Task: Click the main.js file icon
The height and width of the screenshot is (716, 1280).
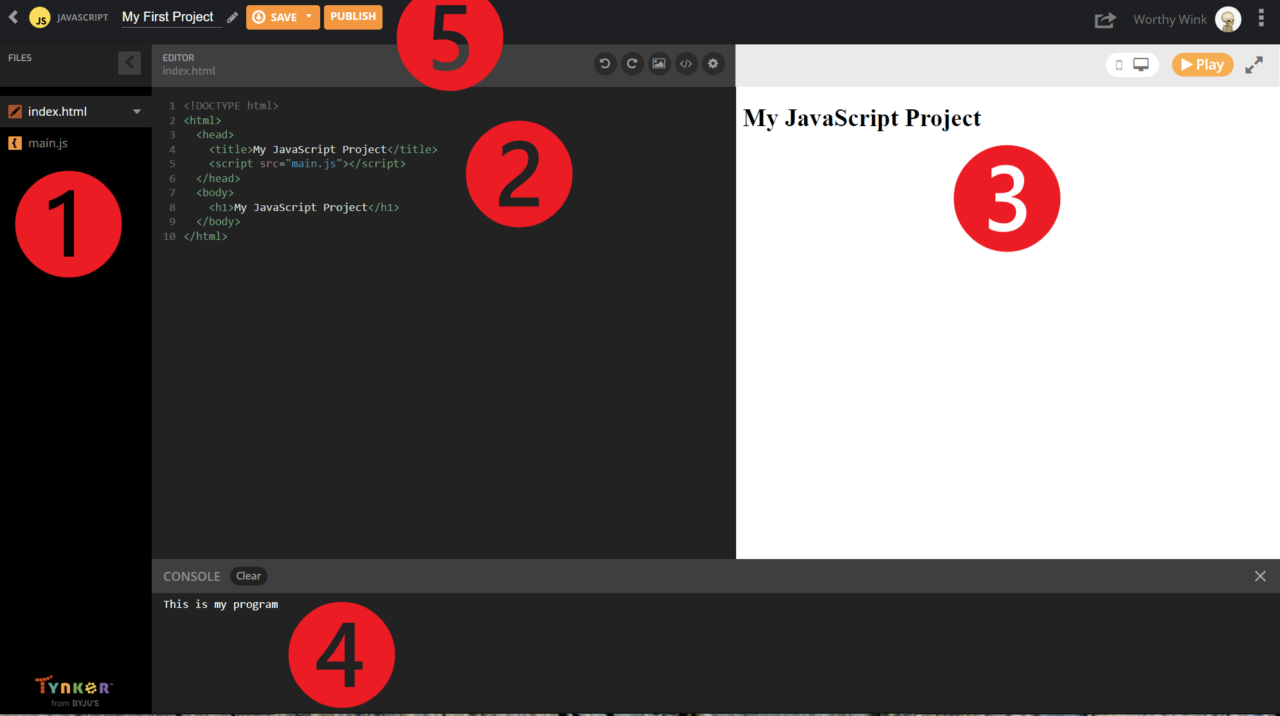Action: click(15, 143)
